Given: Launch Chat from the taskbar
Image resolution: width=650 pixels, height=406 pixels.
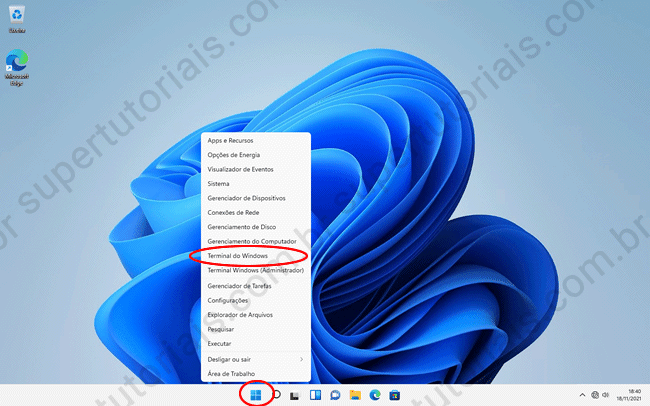Looking at the screenshot, I should point(334,395).
